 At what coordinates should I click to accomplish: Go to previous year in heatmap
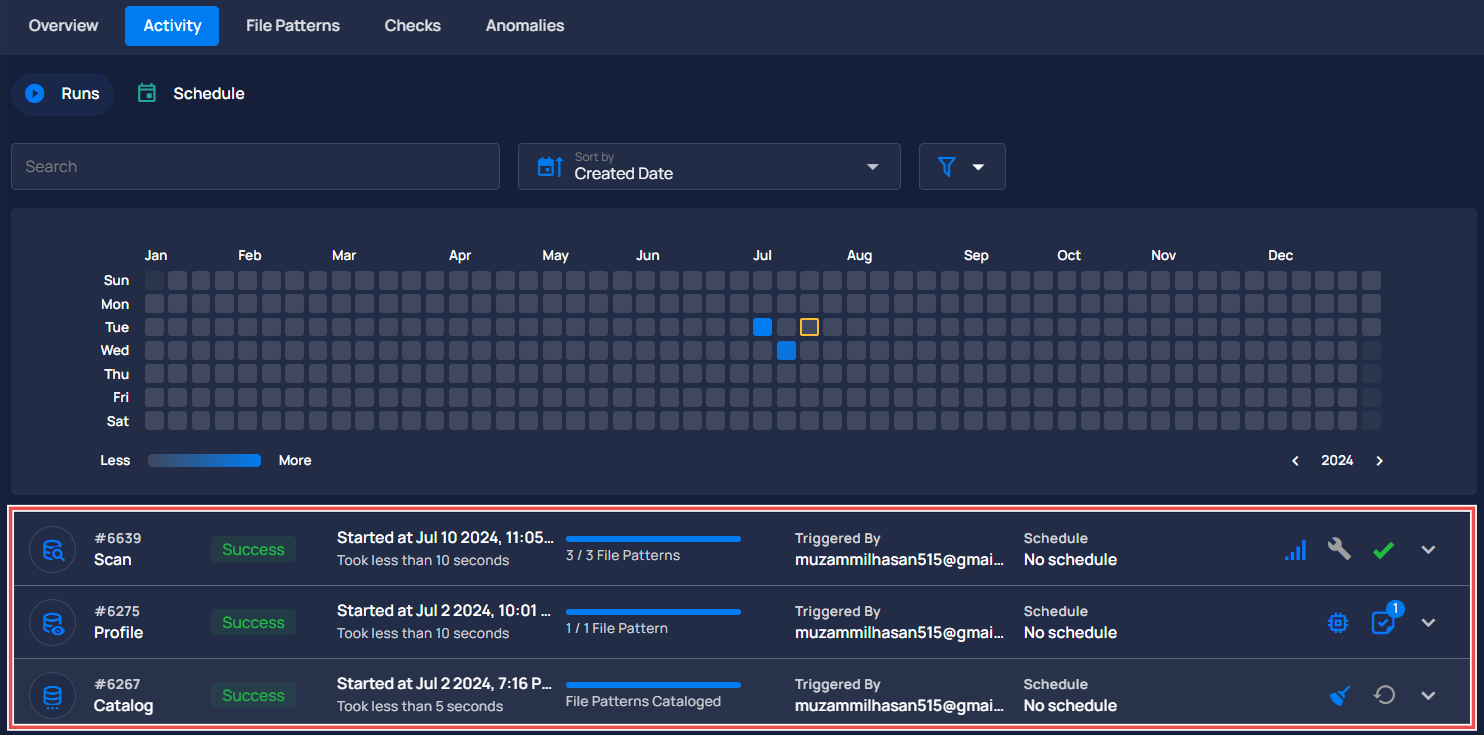(1296, 461)
